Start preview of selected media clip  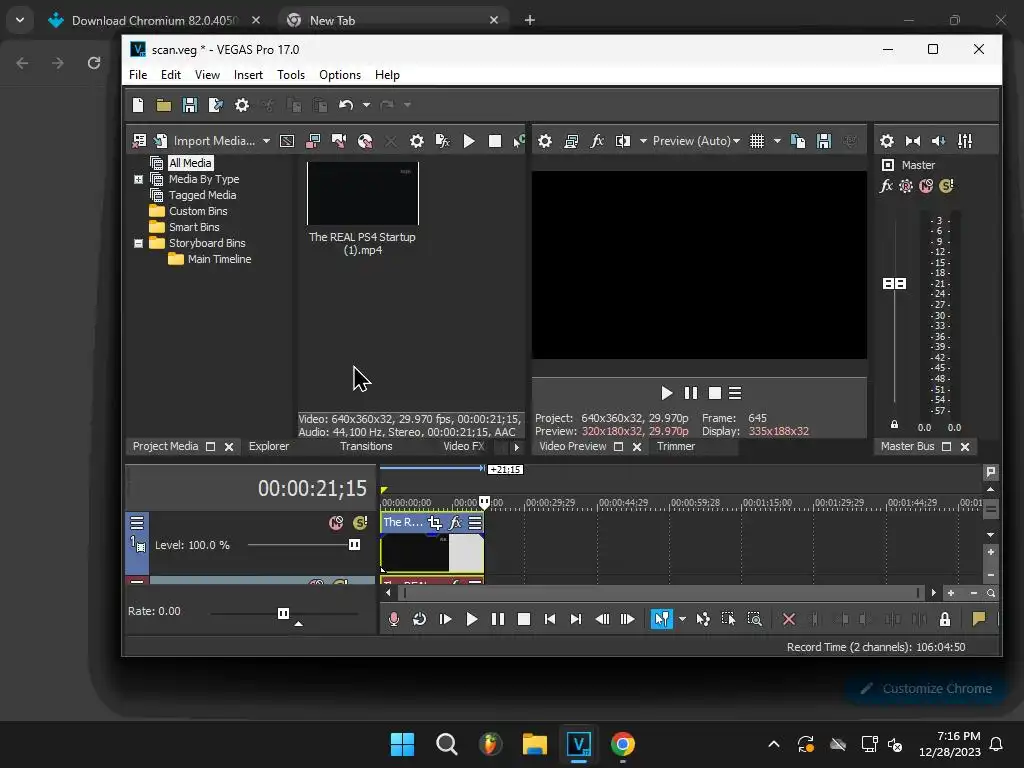click(469, 141)
